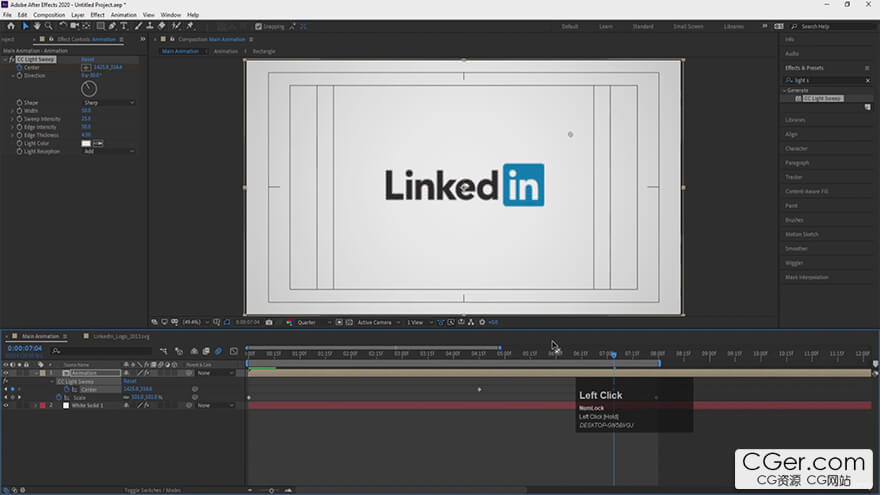Click the frame blending icon in timeline
This screenshot has height=495, width=880.
206,351
